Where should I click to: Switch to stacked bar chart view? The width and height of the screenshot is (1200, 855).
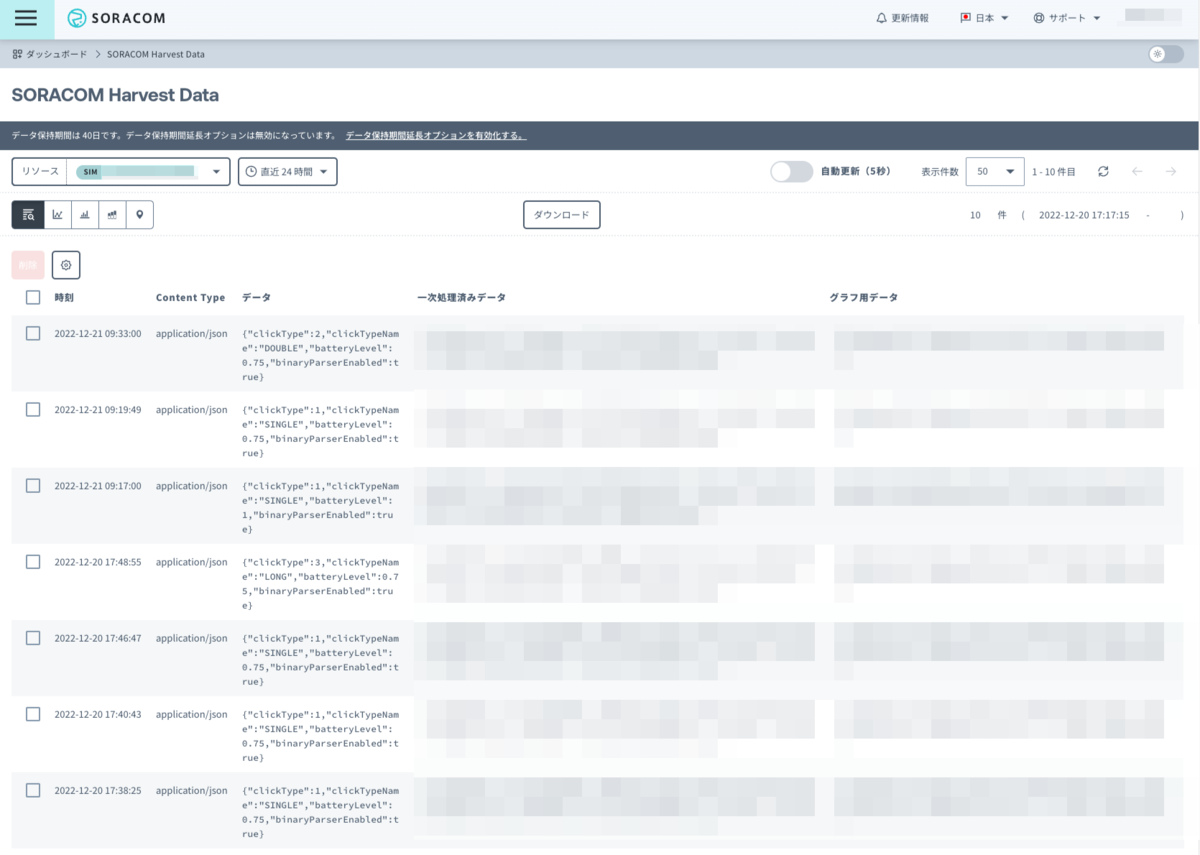coord(113,215)
